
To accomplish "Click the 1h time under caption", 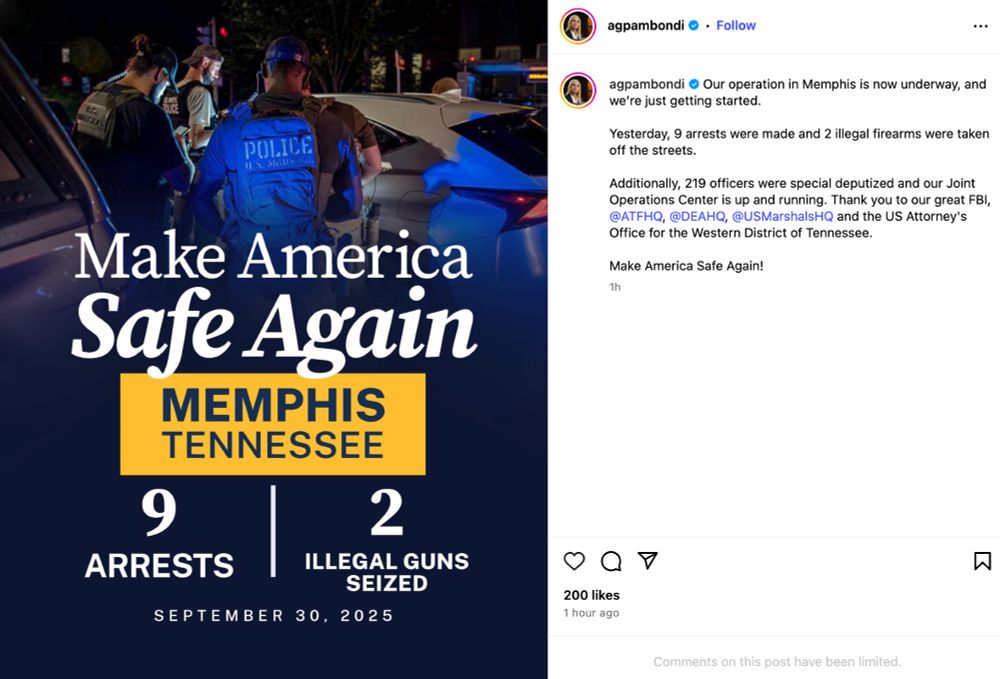I will click(615, 287).
